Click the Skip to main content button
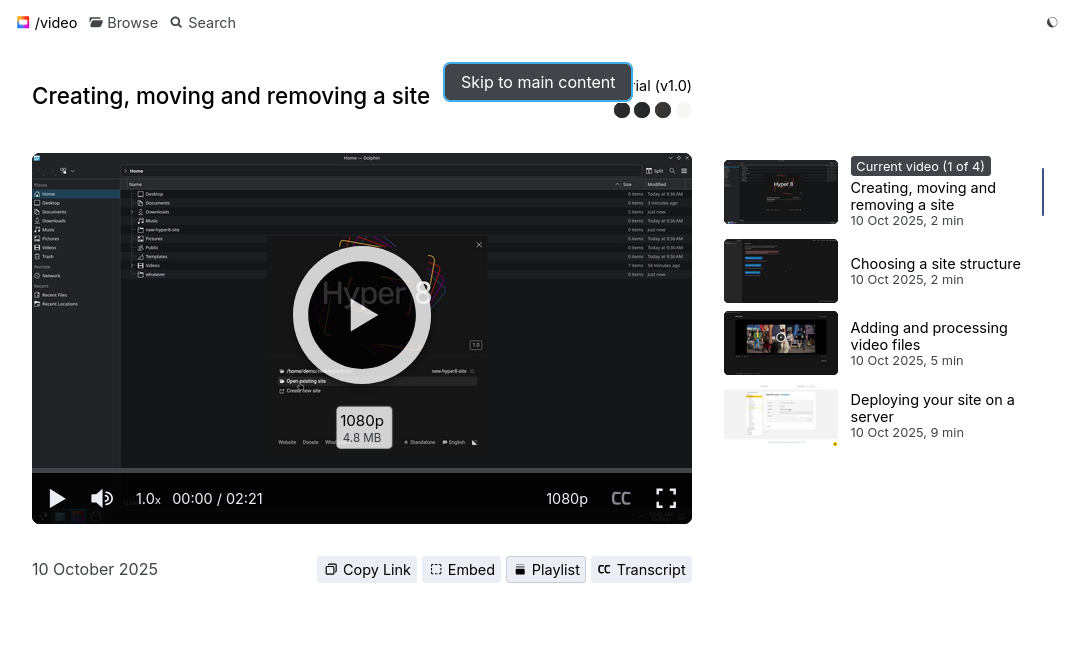Viewport: 1076px width, 650px height. (x=537, y=82)
